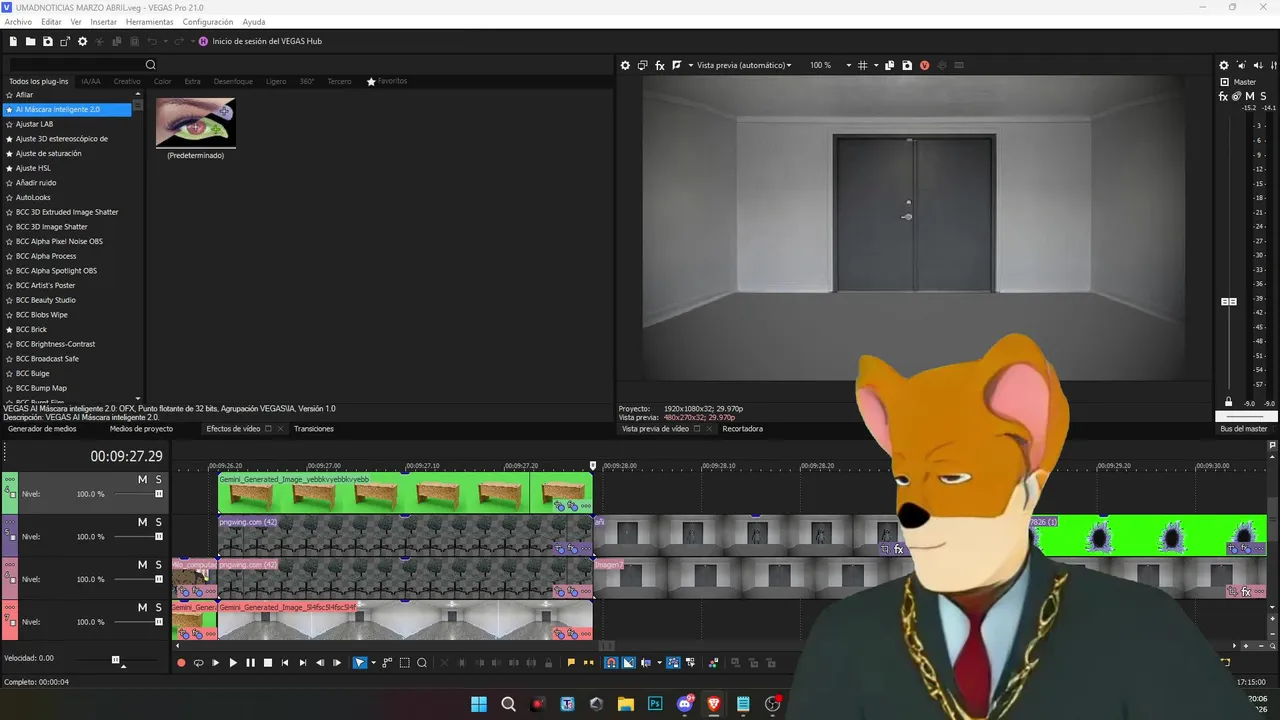The height and width of the screenshot is (720, 1280).
Task: Click the external monitor preview icon
Action: pos(642,65)
